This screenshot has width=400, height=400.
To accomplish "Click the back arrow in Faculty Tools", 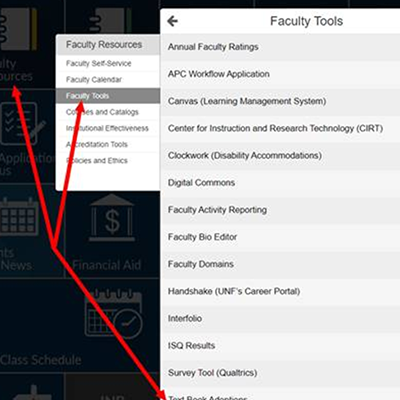I will 172,21.
